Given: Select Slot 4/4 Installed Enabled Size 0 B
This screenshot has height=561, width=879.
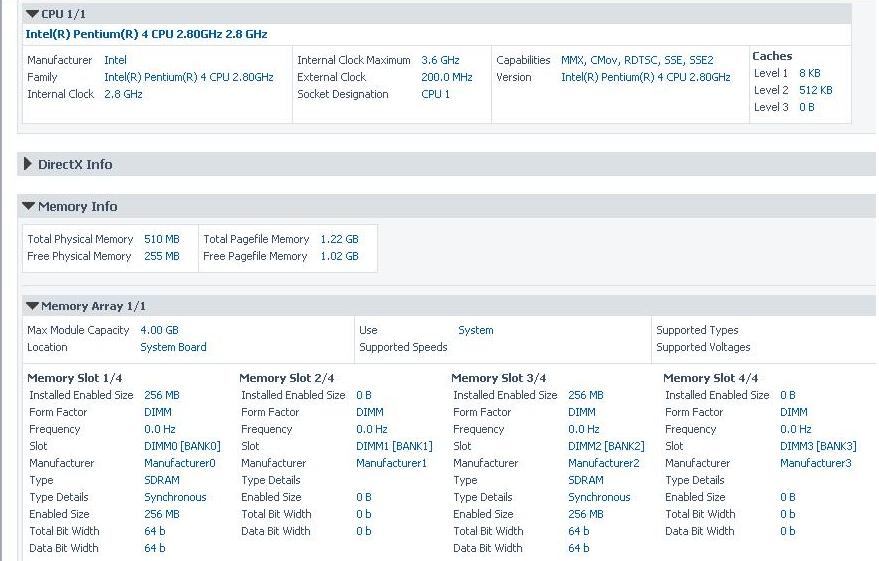Looking at the screenshot, I should 788,395.
